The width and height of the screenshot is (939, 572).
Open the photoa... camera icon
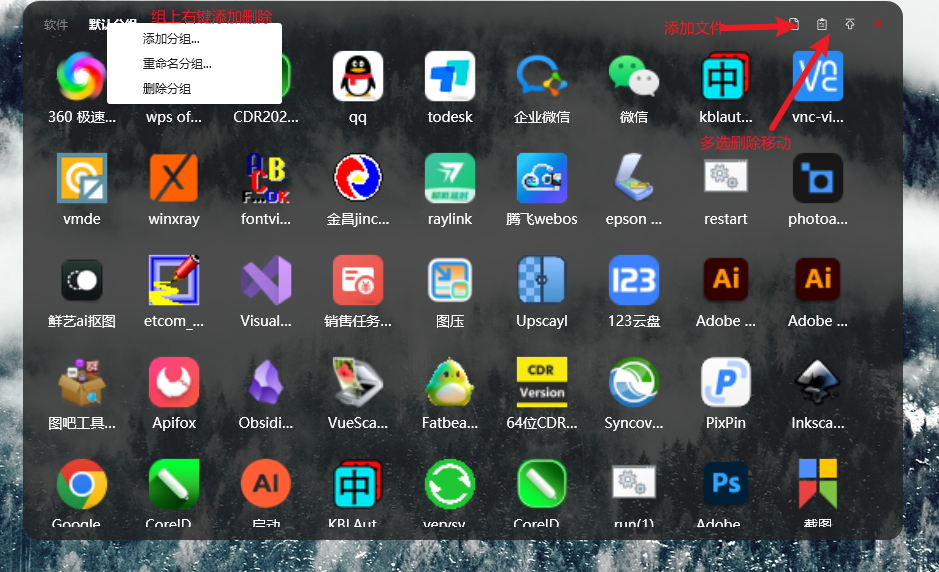pos(817,178)
